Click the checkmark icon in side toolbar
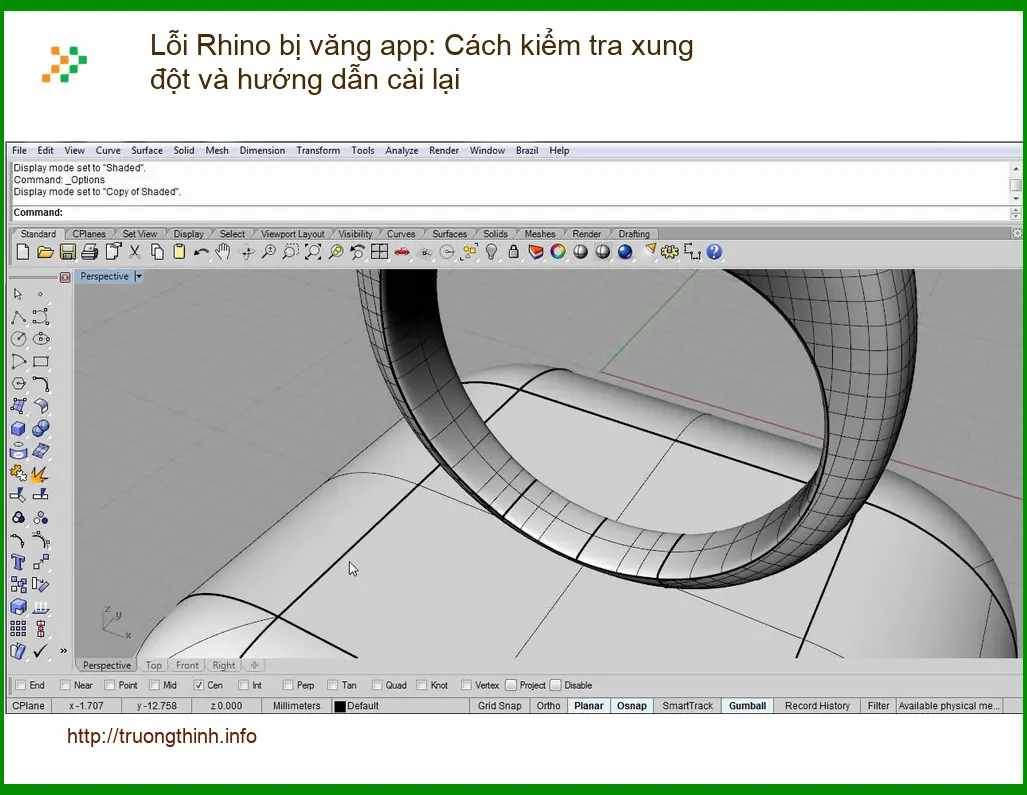This screenshot has width=1027, height=795. (x=41, y=652)
